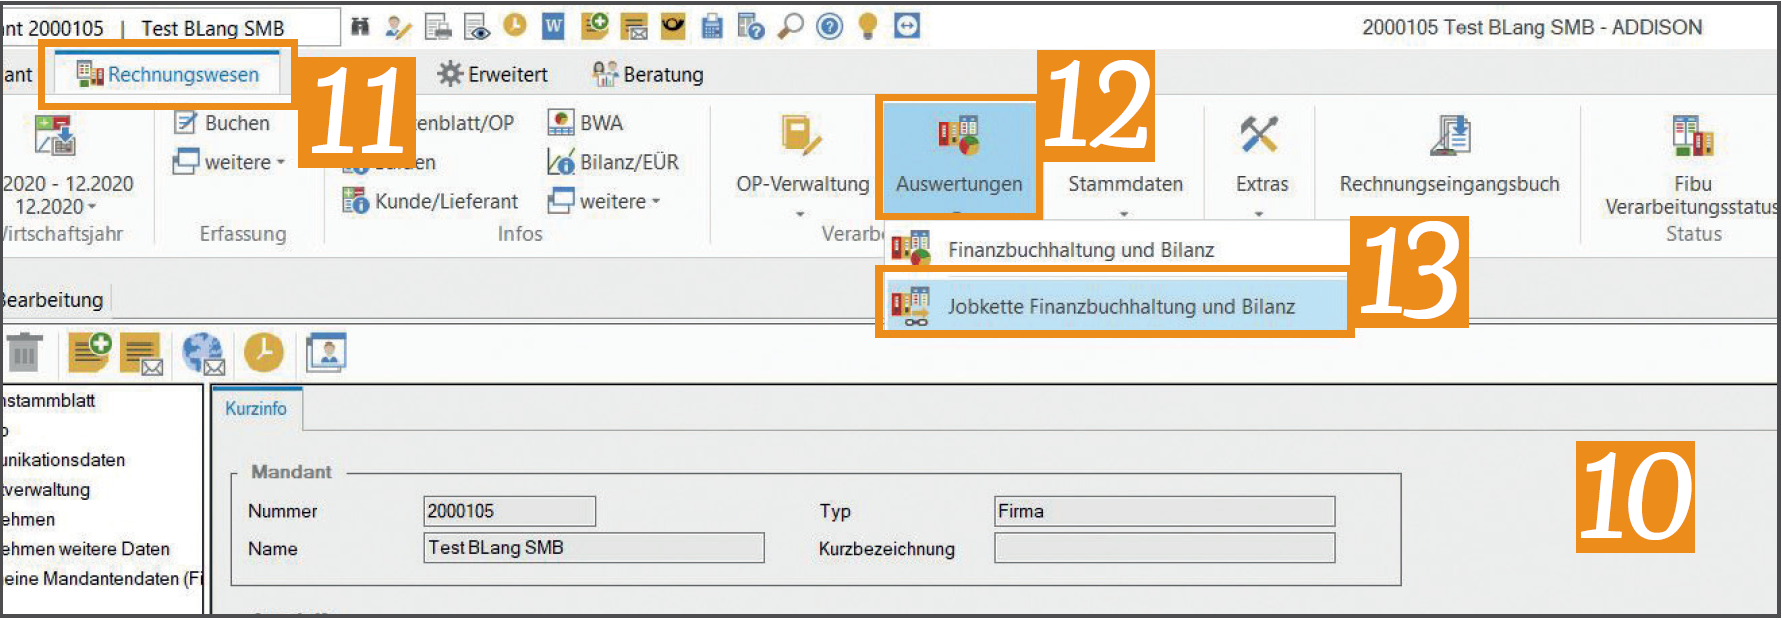
Task: Click the table with question mark icon
Action: coord(750,27)
